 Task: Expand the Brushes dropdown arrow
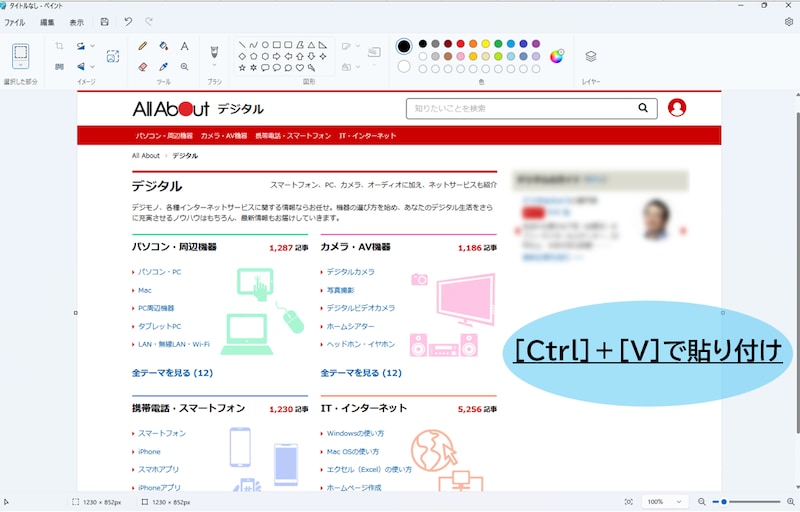point(214,65)
